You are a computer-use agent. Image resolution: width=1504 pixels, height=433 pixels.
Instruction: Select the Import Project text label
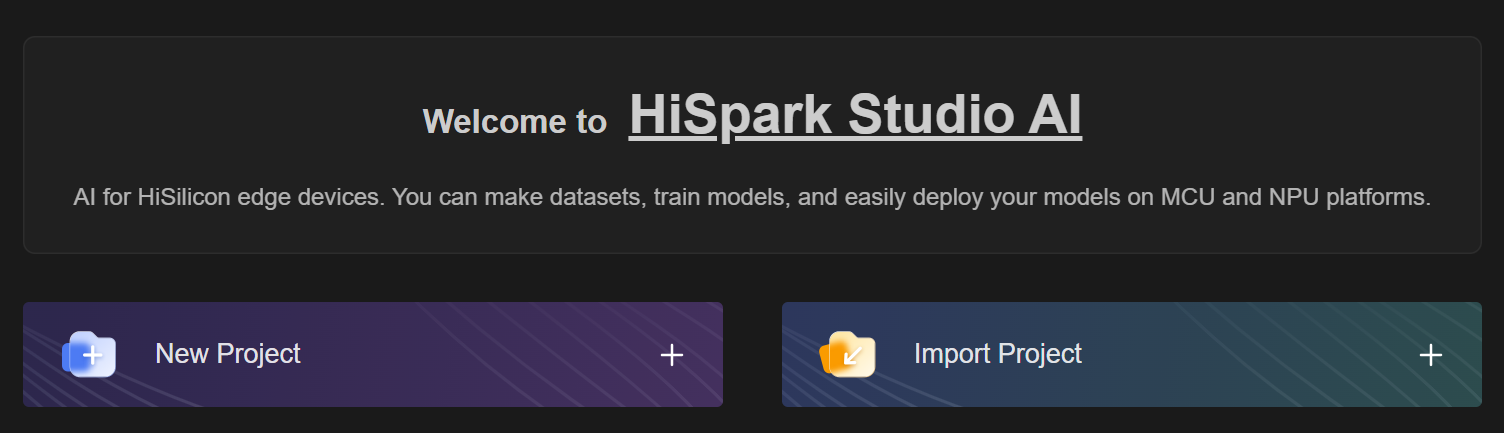[997, 354]
